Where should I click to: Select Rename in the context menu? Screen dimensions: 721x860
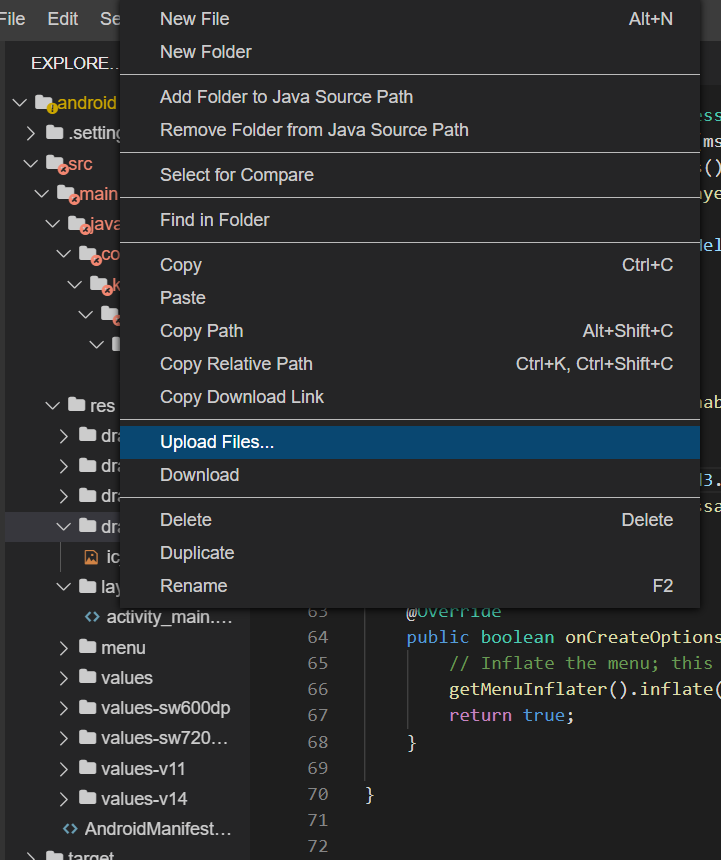click(410, 586)
